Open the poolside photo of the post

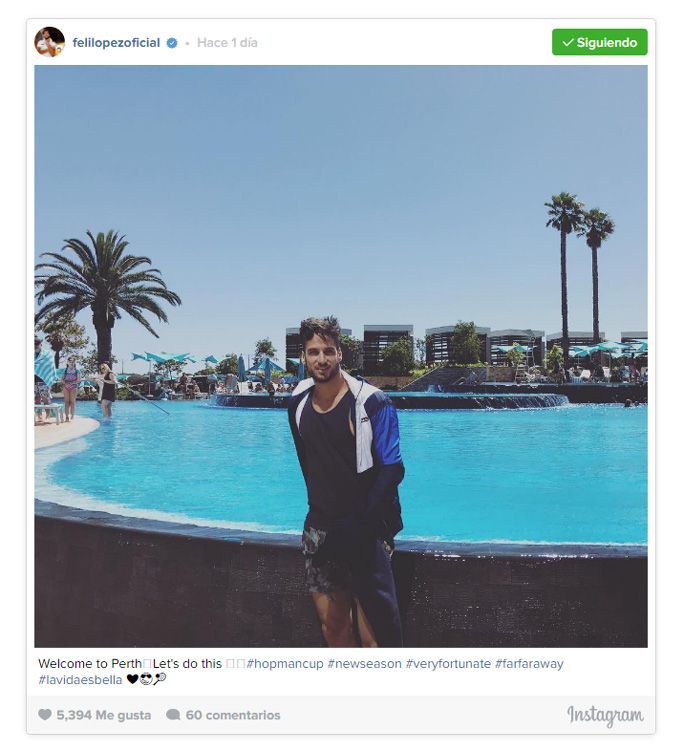pos(341,356)
